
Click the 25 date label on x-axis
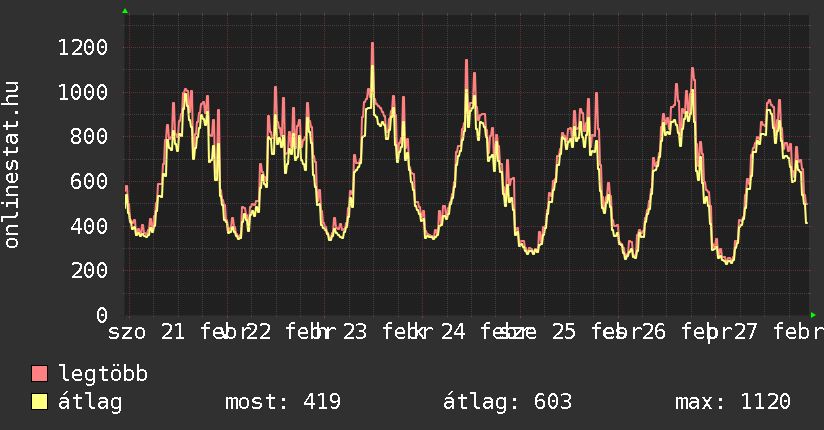(564, 332)
